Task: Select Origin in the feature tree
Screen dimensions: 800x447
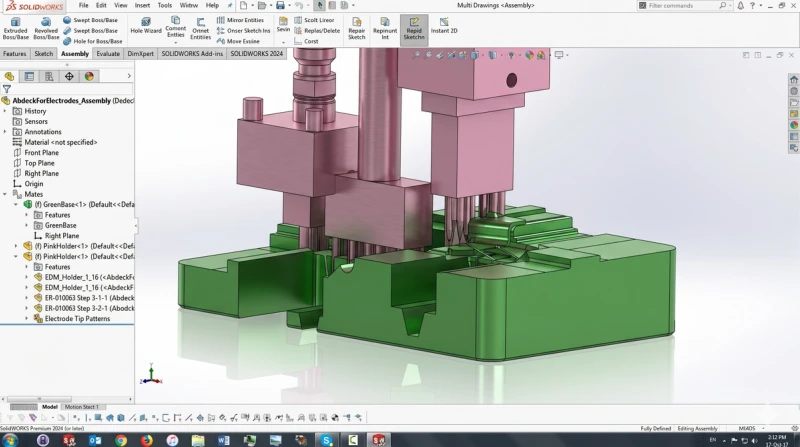Action: (x=34, y=184)
